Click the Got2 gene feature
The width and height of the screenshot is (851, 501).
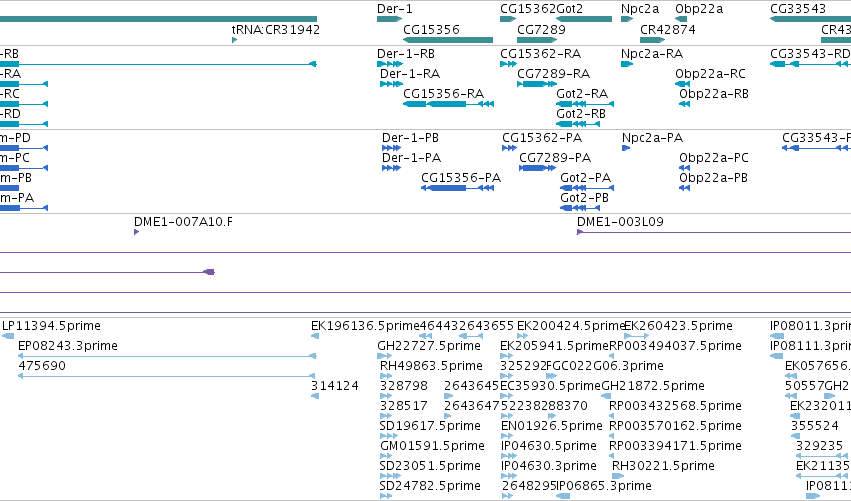(585, 19)
